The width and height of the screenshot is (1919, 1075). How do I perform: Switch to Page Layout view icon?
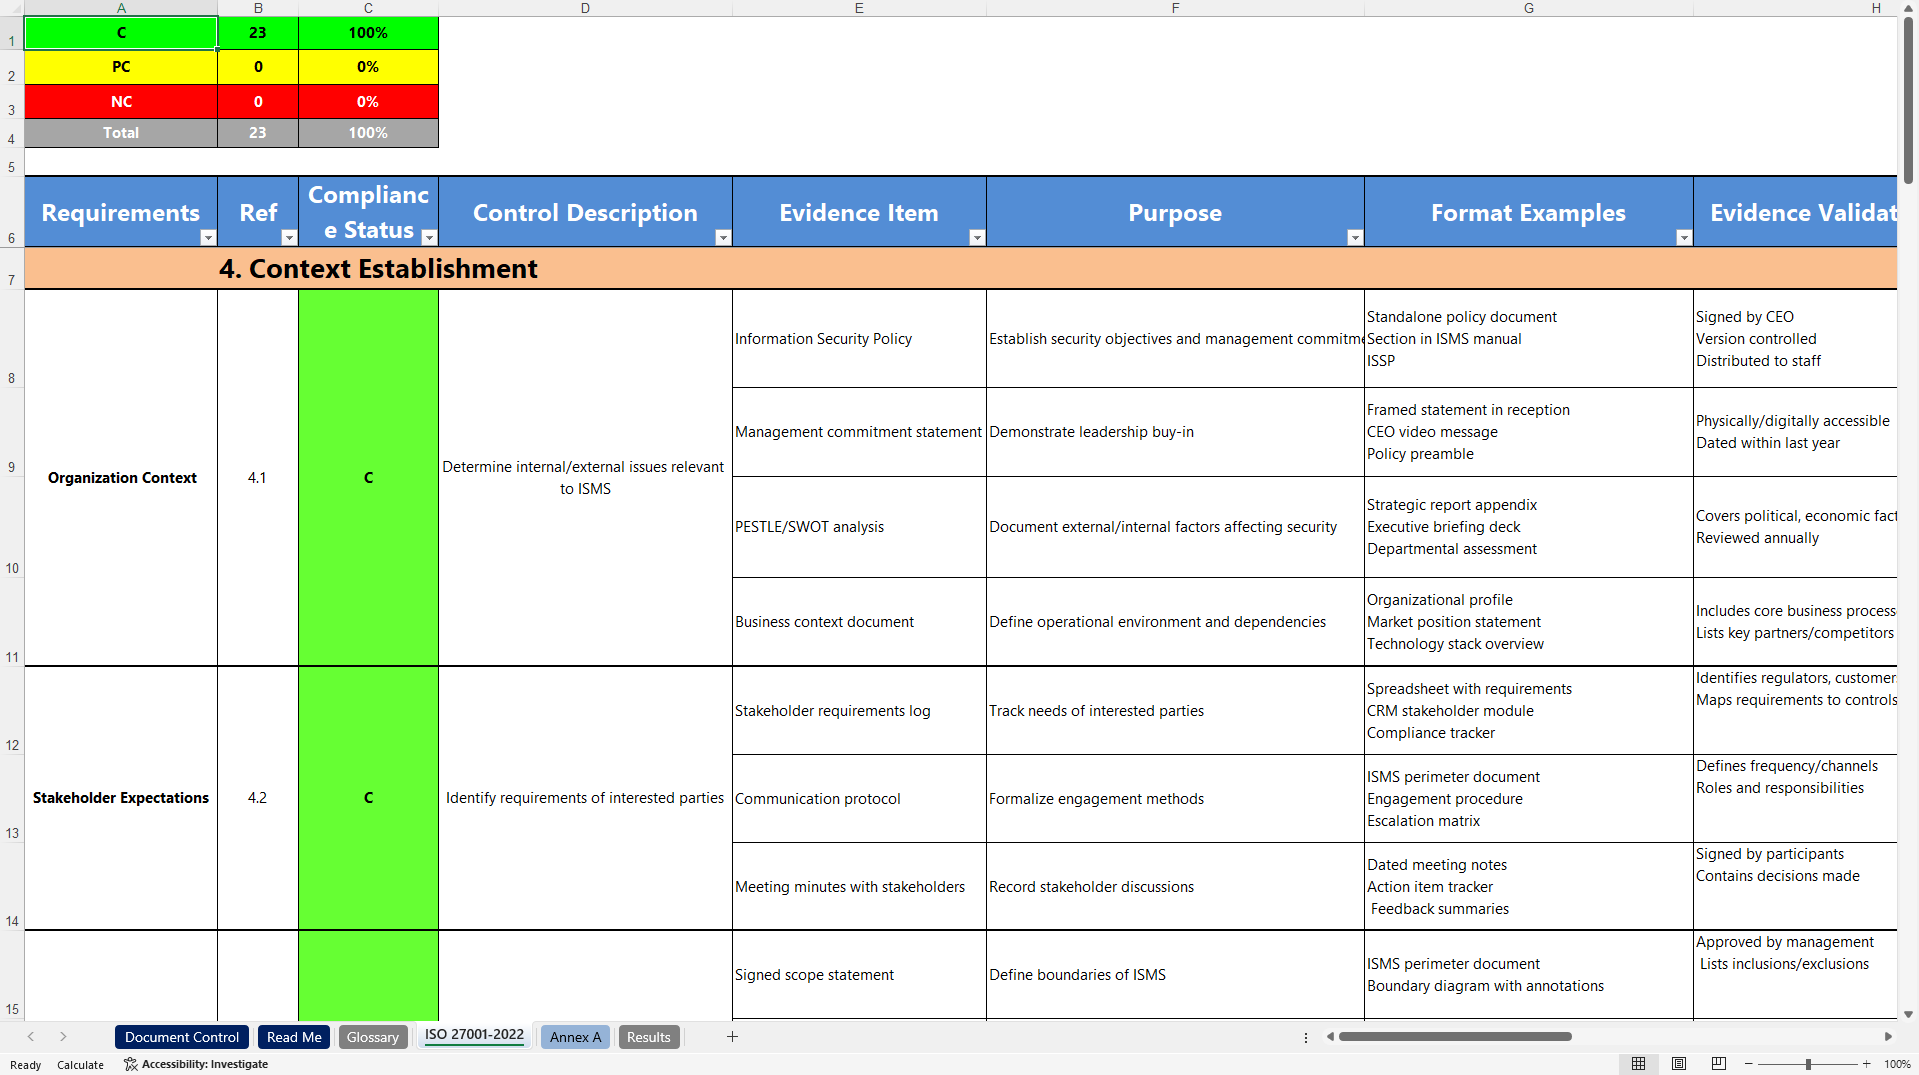tap(1679, 1064)
